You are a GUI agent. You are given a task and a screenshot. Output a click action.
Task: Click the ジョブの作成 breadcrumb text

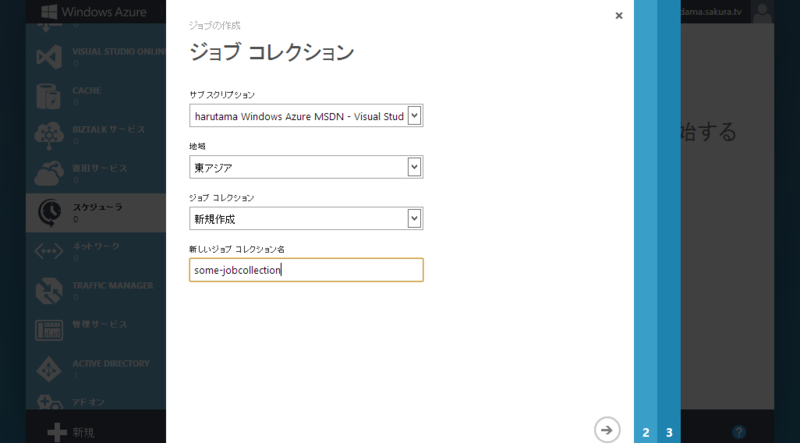point(214,26)
